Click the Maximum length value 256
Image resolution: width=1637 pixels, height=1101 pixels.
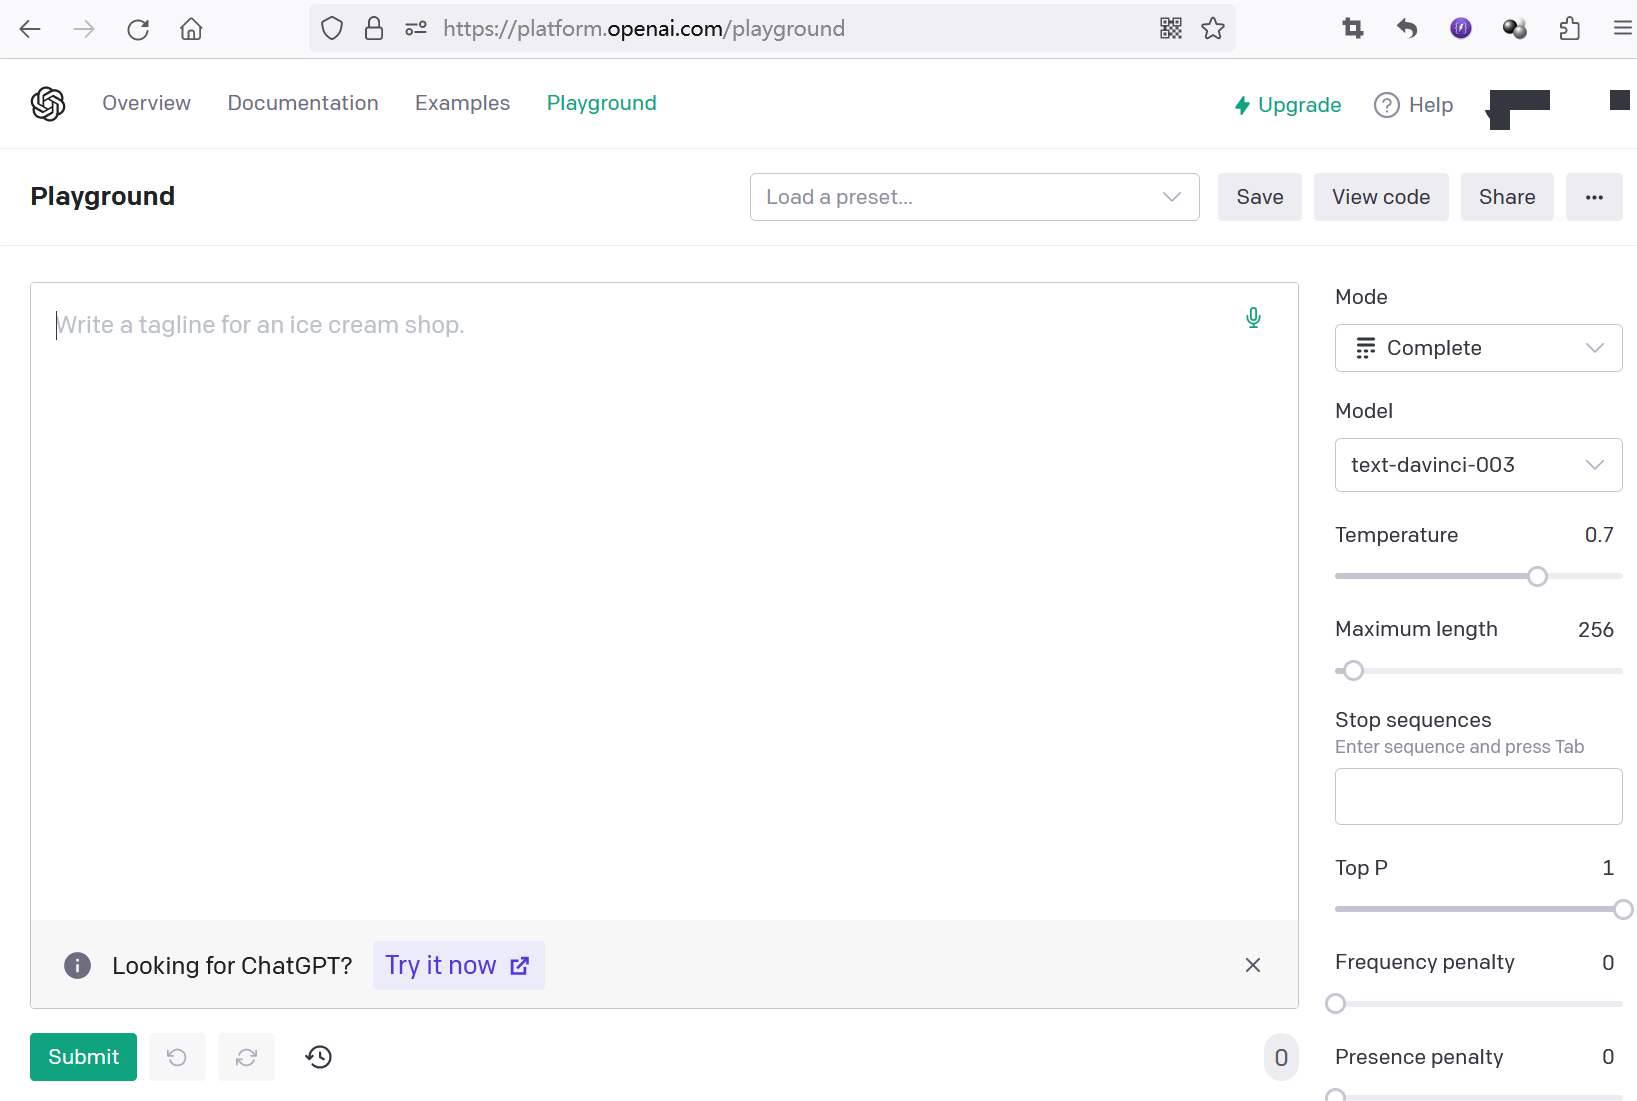tap(1596, 630)
